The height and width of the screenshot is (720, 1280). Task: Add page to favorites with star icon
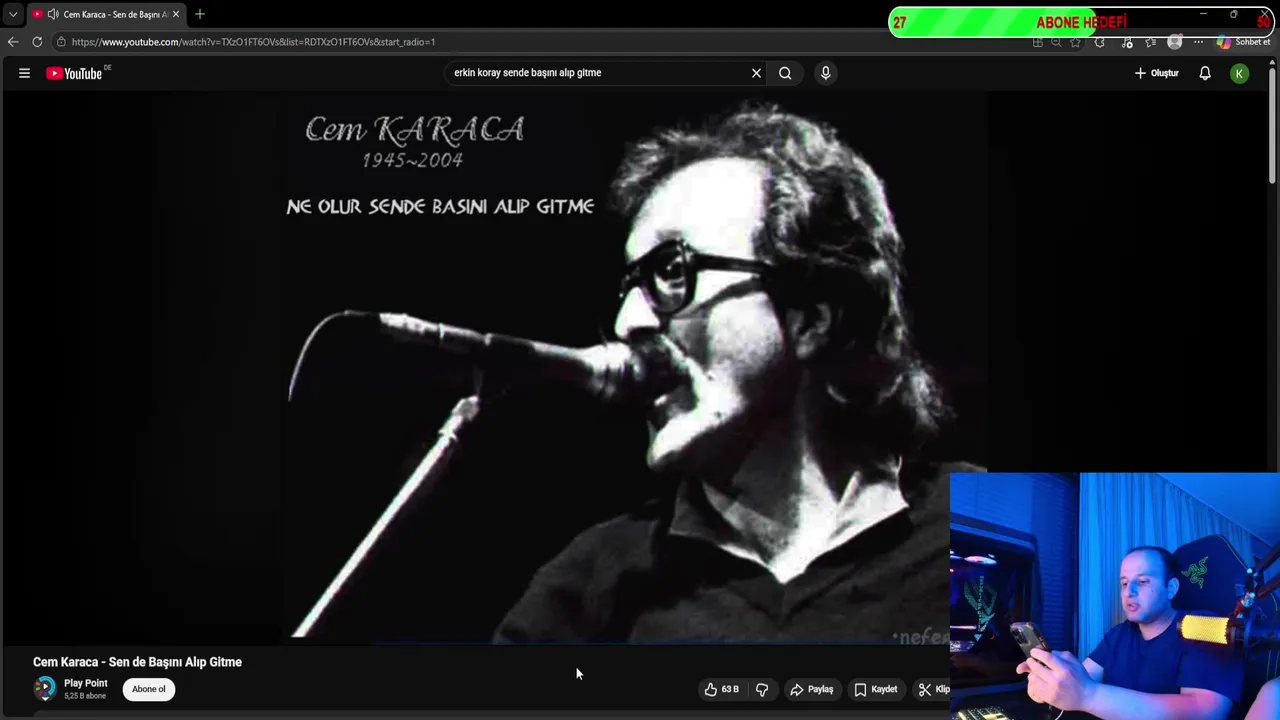(x=1075, y=42)
